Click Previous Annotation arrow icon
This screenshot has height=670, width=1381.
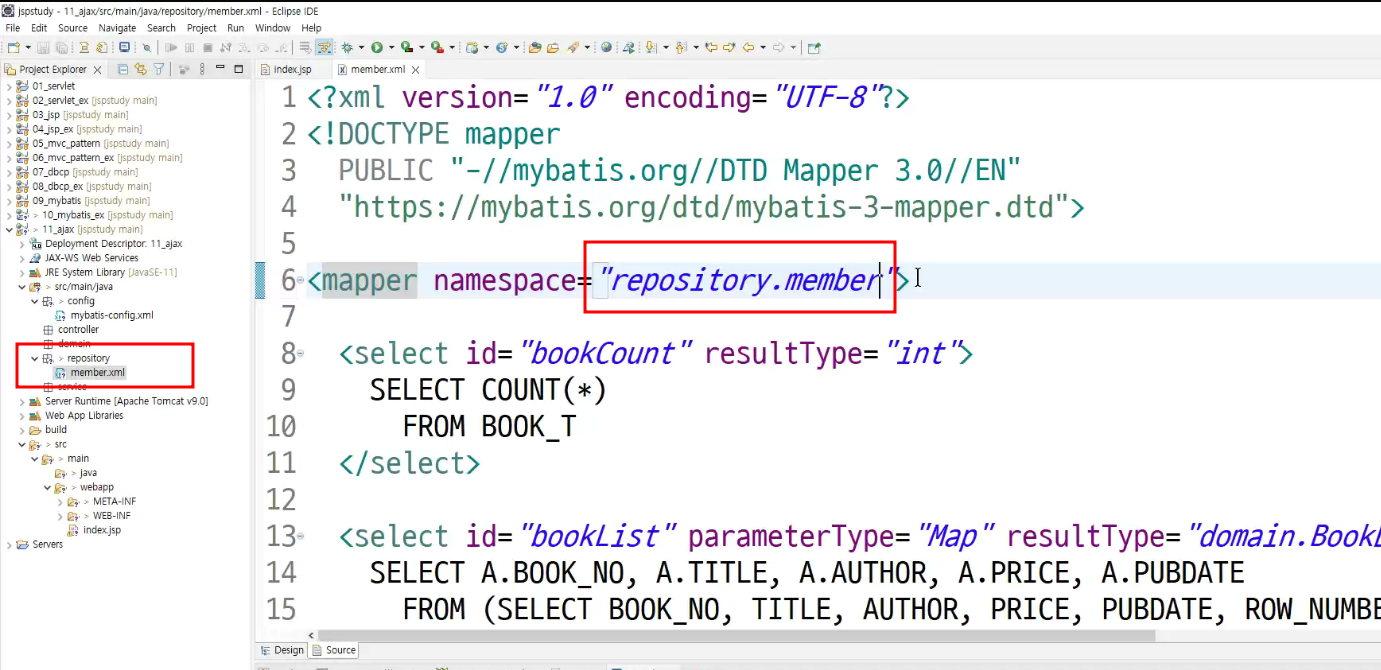[680, 47]
